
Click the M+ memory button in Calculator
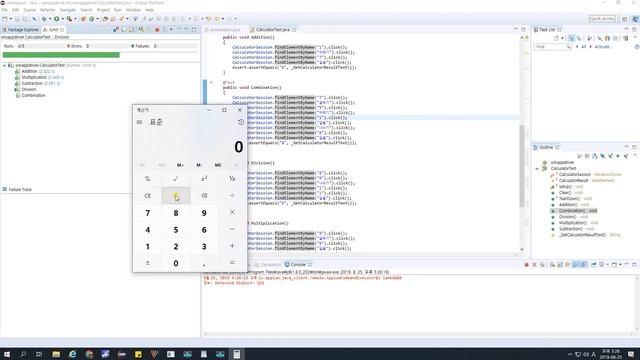180,165
